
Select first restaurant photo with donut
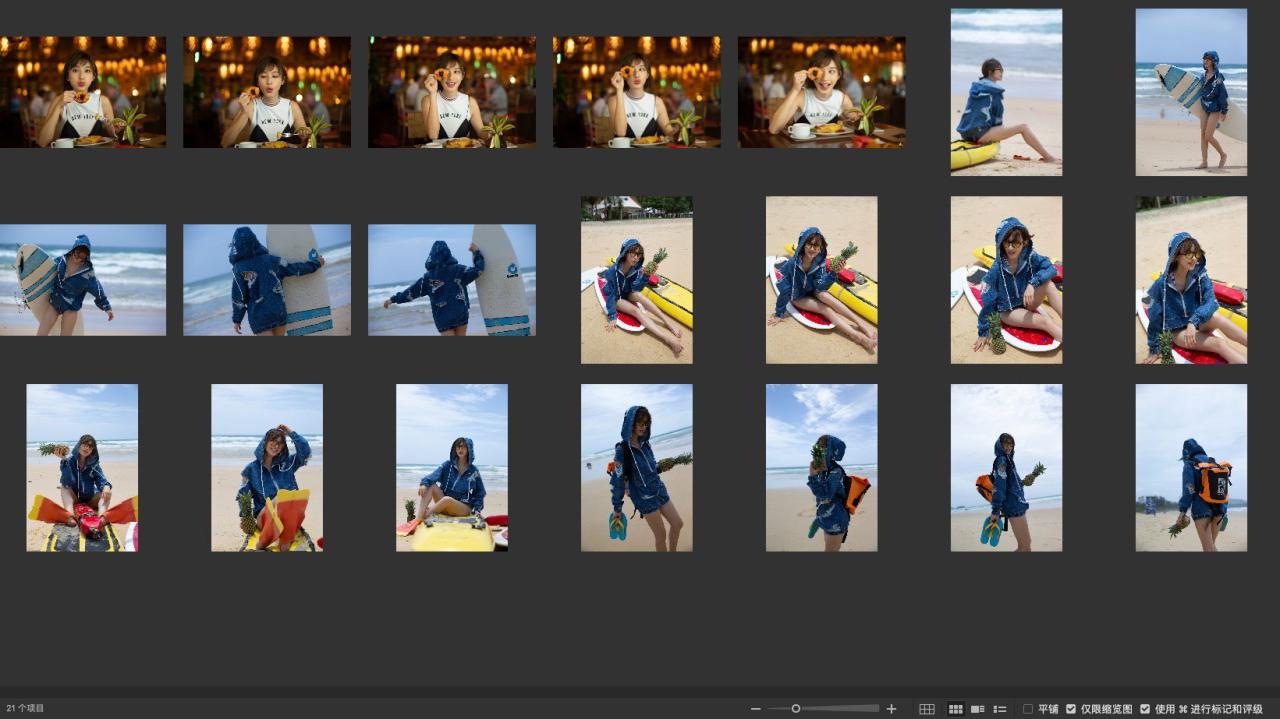coord(83,92)
